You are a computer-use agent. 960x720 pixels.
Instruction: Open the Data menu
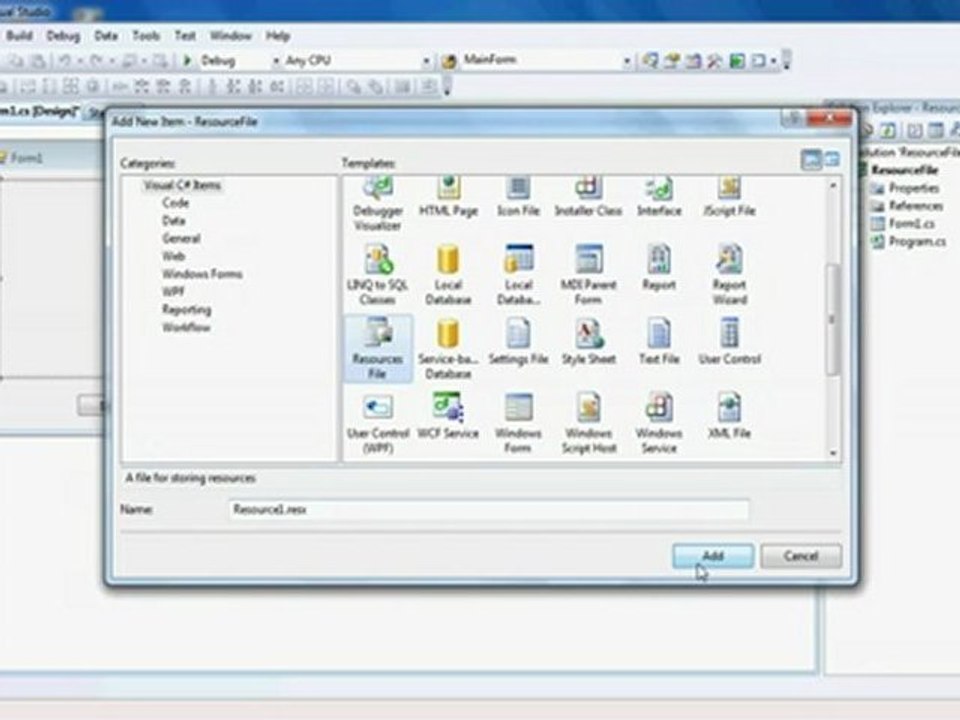(106, 36)
